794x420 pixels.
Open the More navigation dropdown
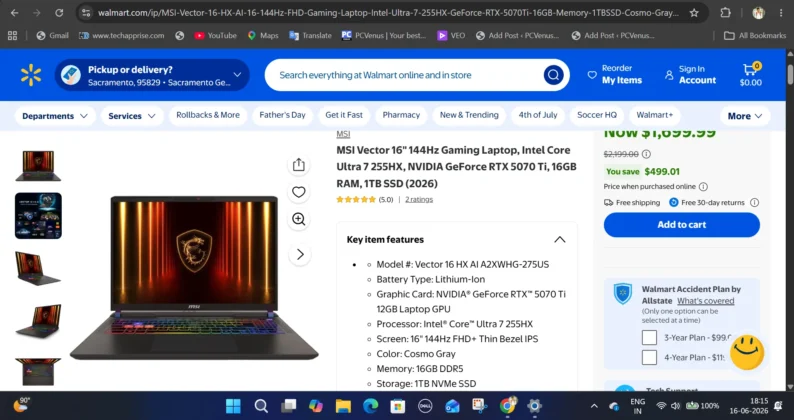point(745,116)
